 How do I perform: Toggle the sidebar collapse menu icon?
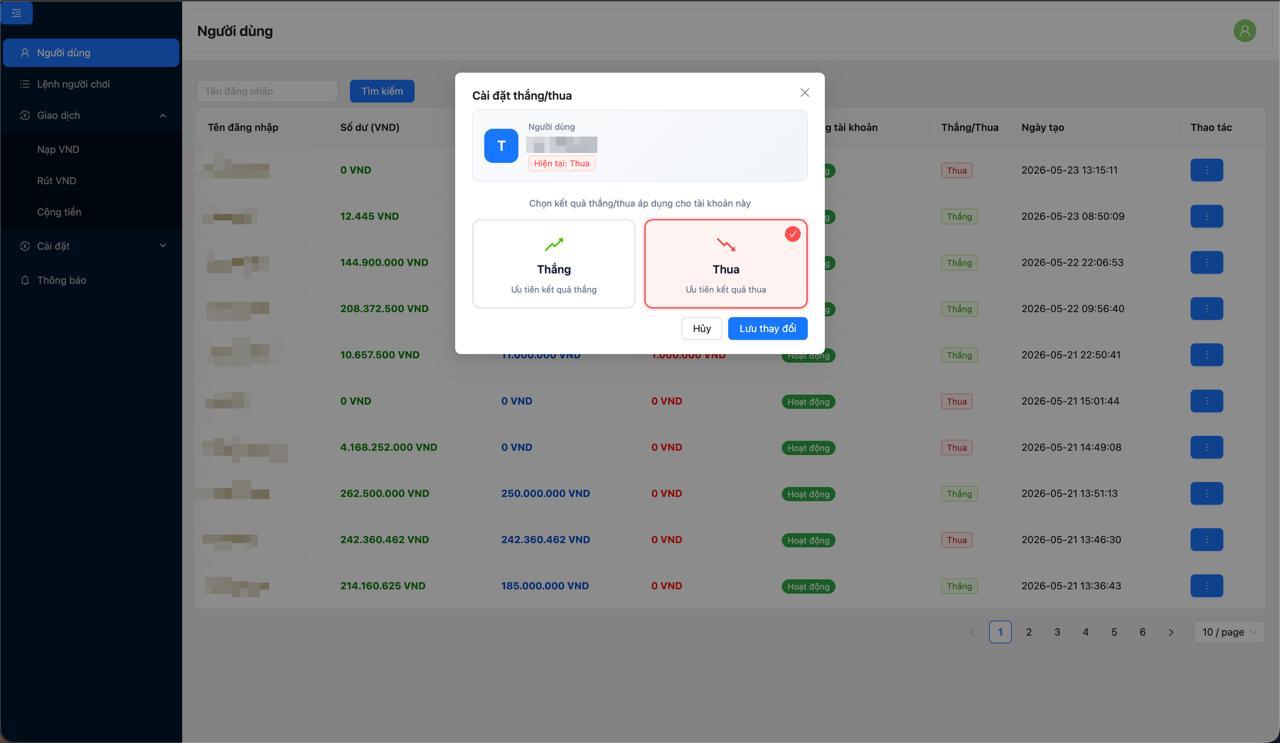click(16, 13)
